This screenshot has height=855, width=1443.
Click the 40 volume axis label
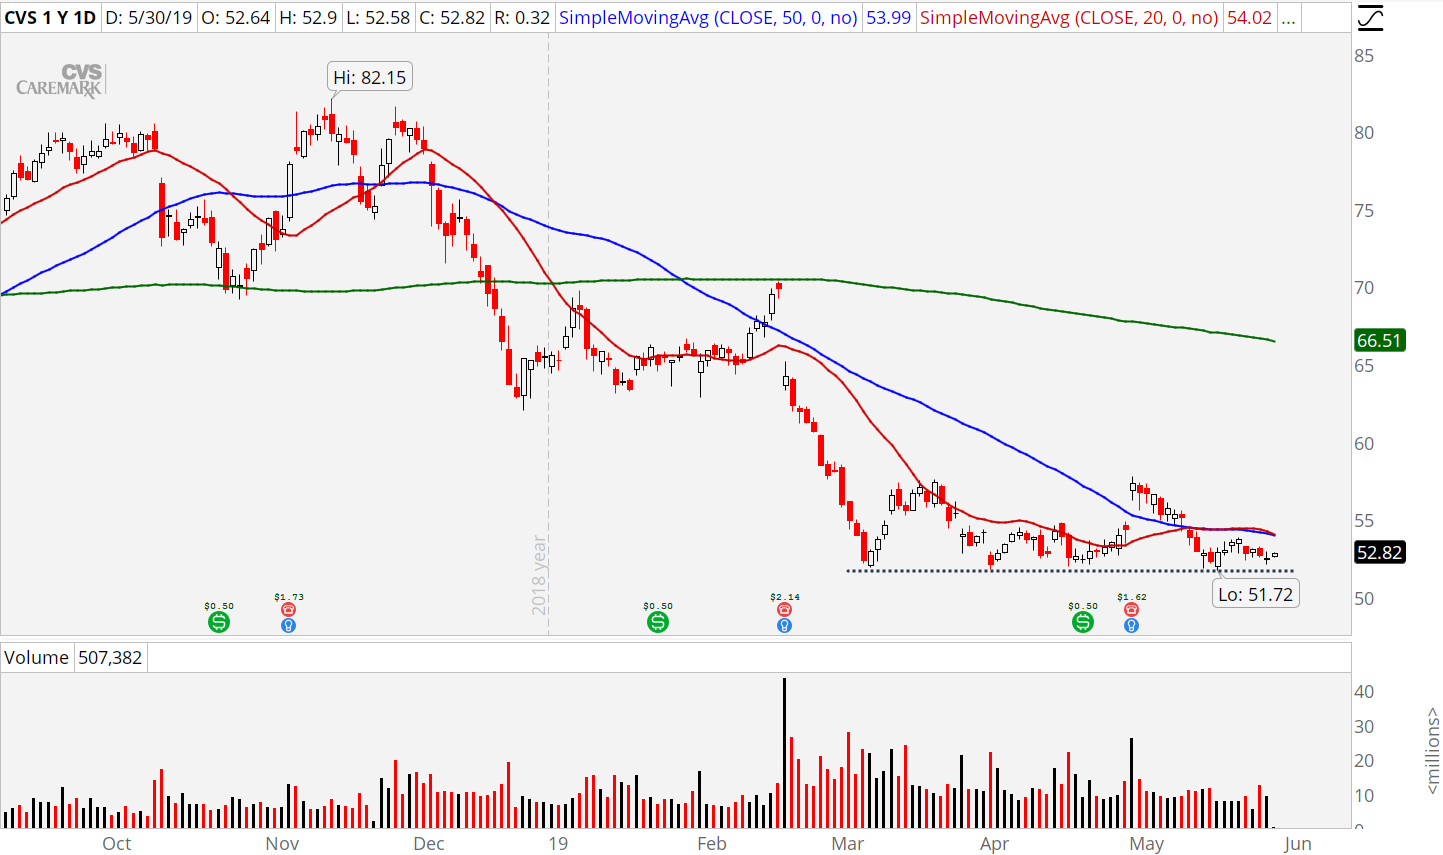coord(1364,692)
